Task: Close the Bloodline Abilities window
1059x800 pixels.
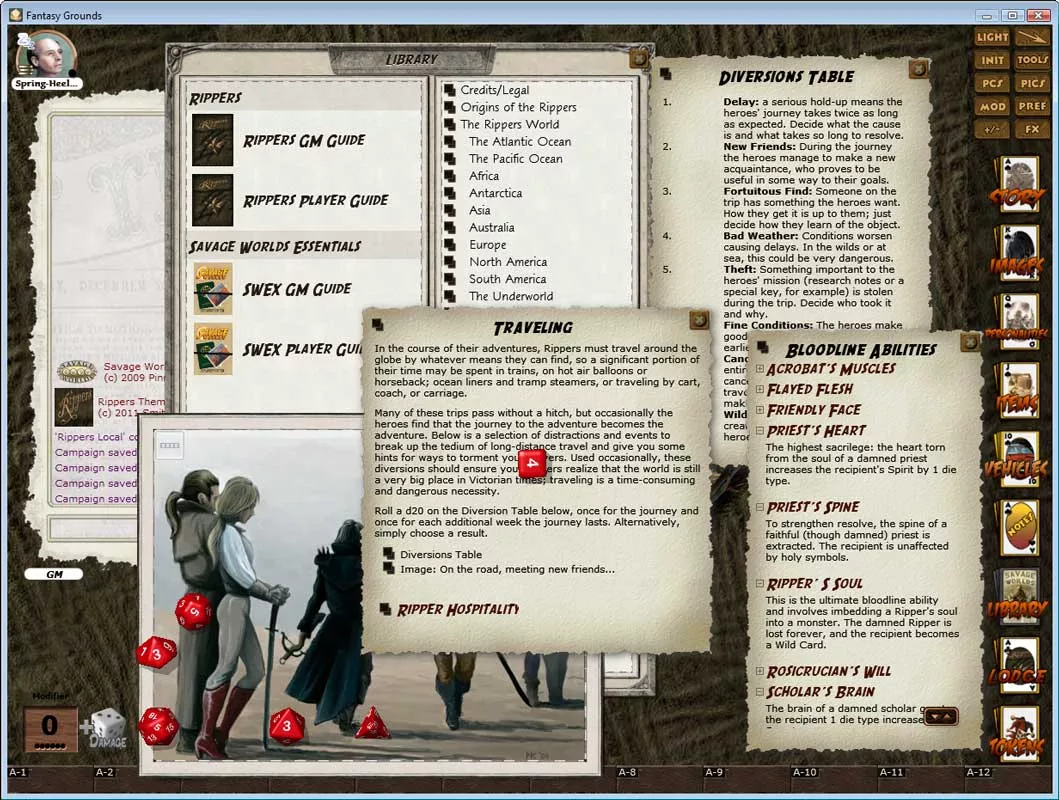Action: (969, 342)
